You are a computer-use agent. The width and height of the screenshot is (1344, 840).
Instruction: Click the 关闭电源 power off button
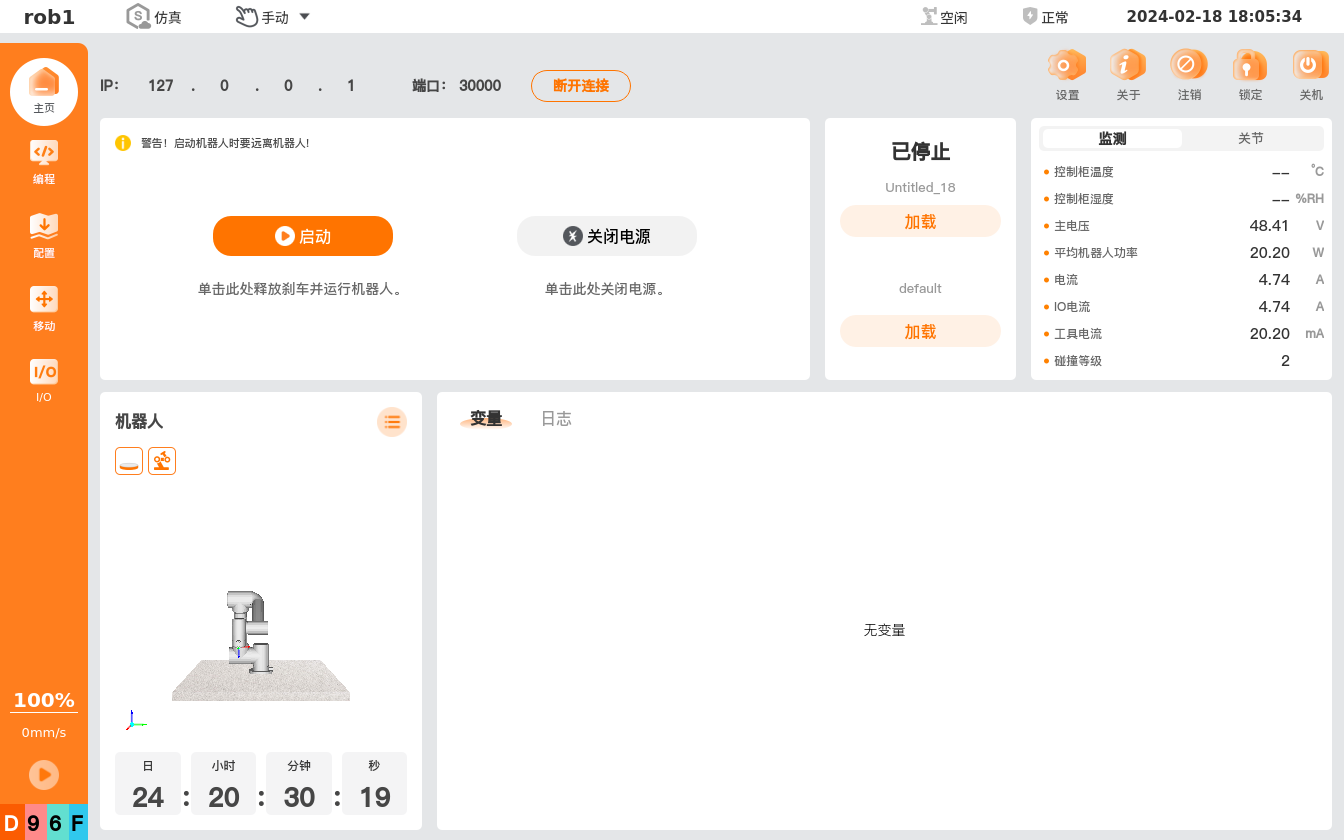tap(607, 236)
